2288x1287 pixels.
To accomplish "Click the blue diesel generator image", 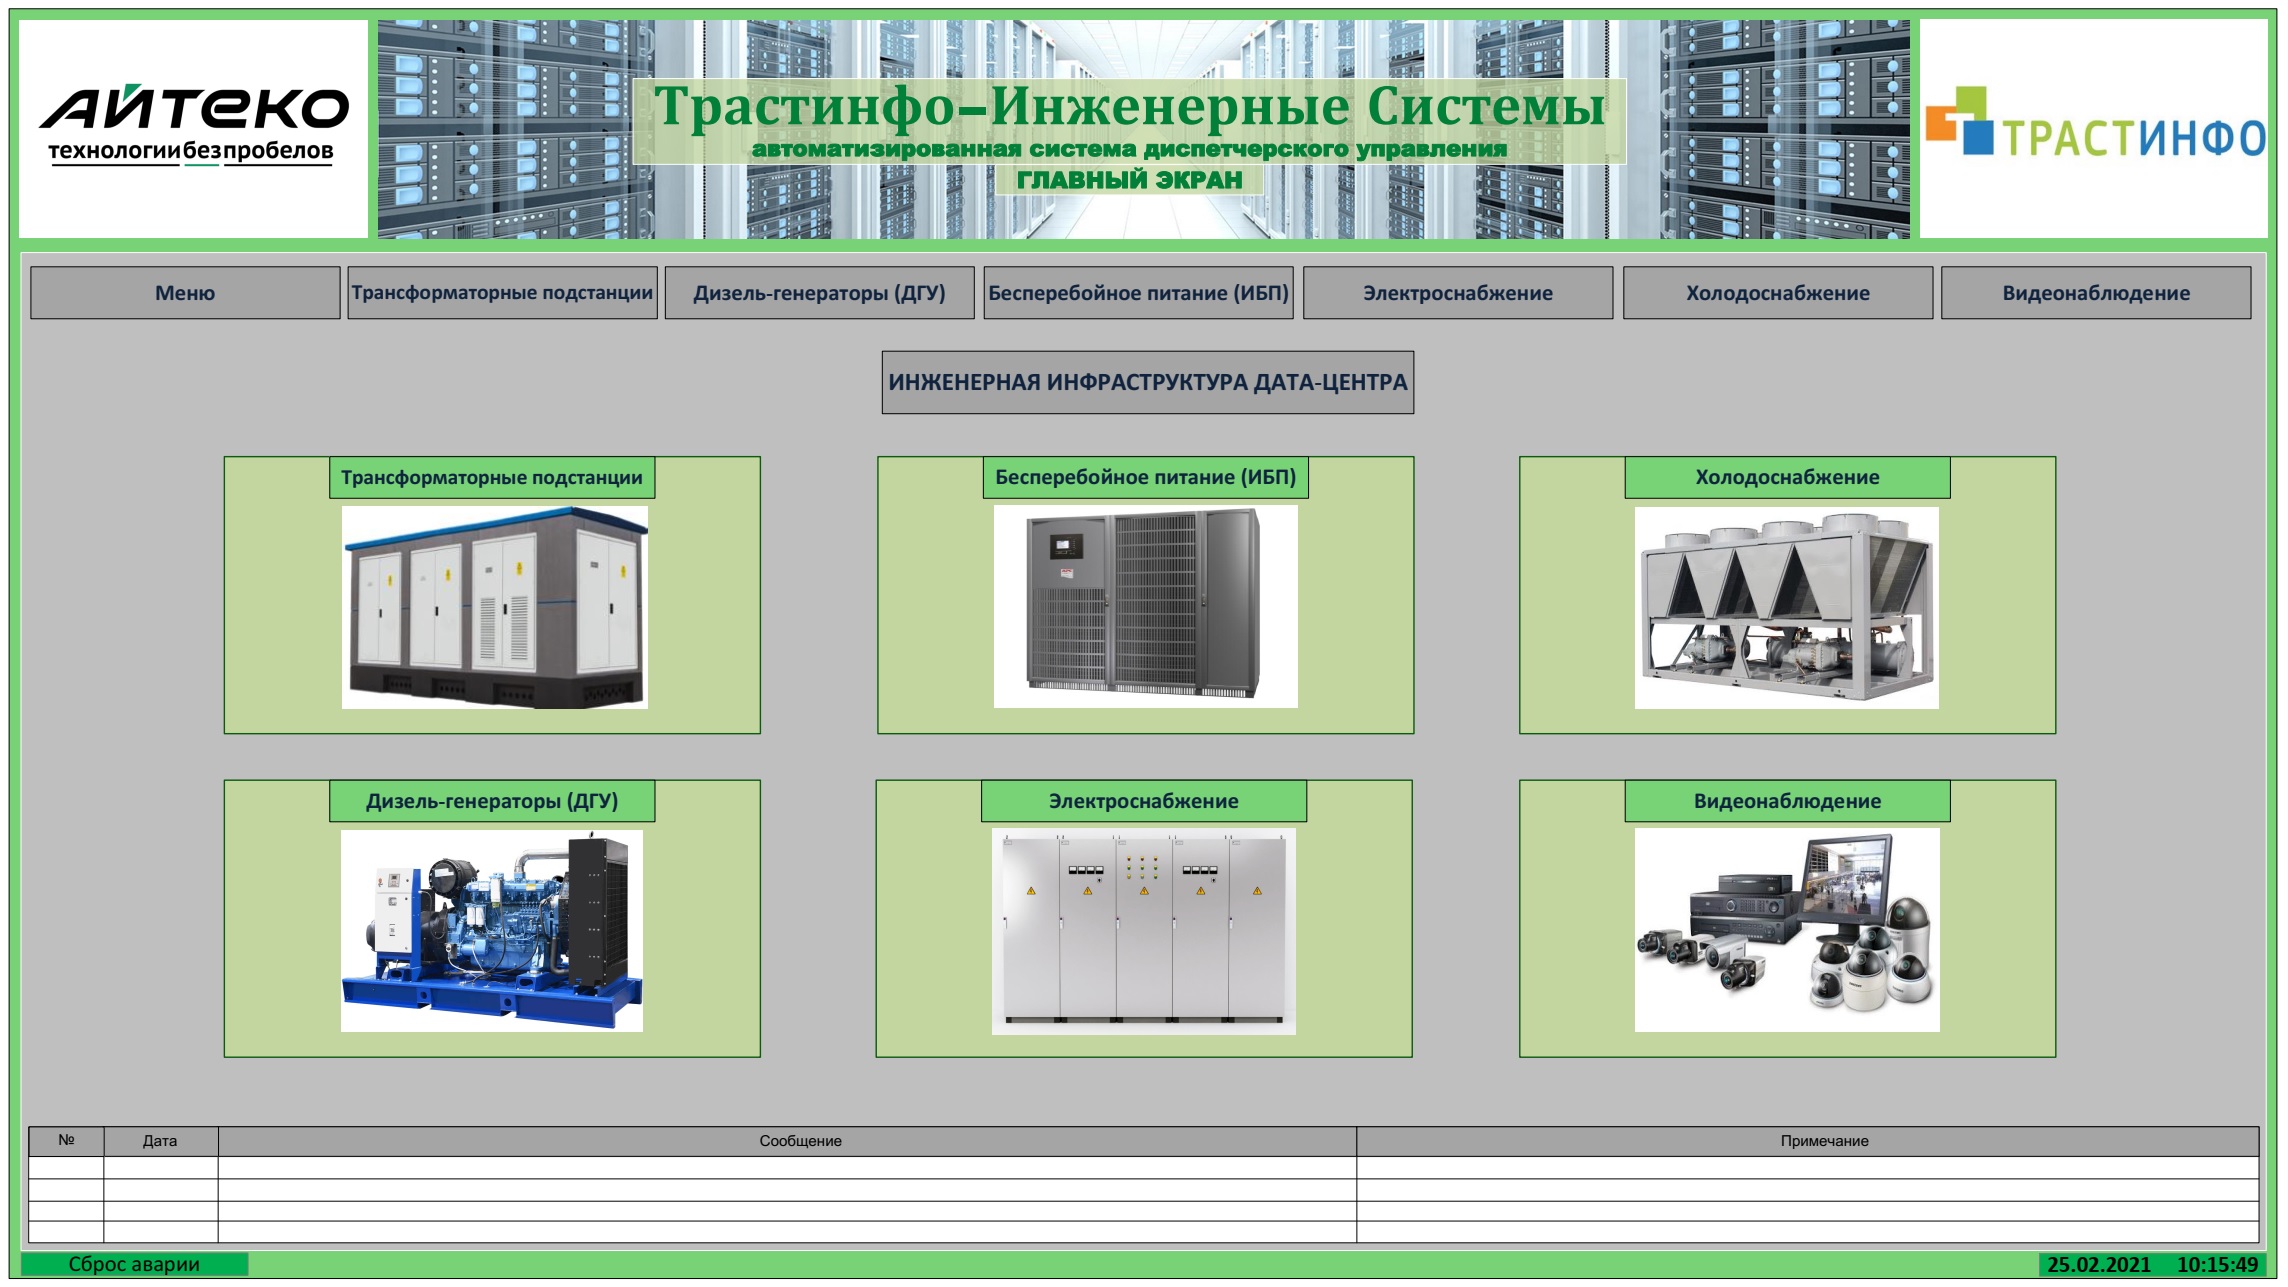I will 492,930.
